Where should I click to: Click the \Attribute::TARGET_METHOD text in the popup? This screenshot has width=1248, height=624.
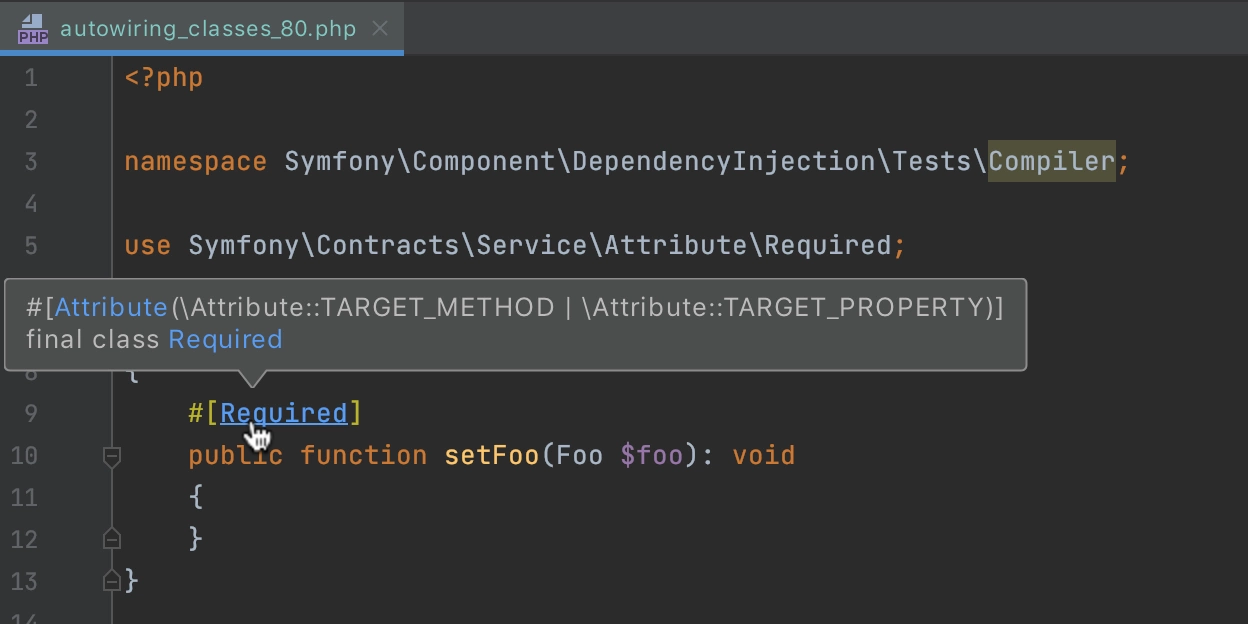click(367, 307)
